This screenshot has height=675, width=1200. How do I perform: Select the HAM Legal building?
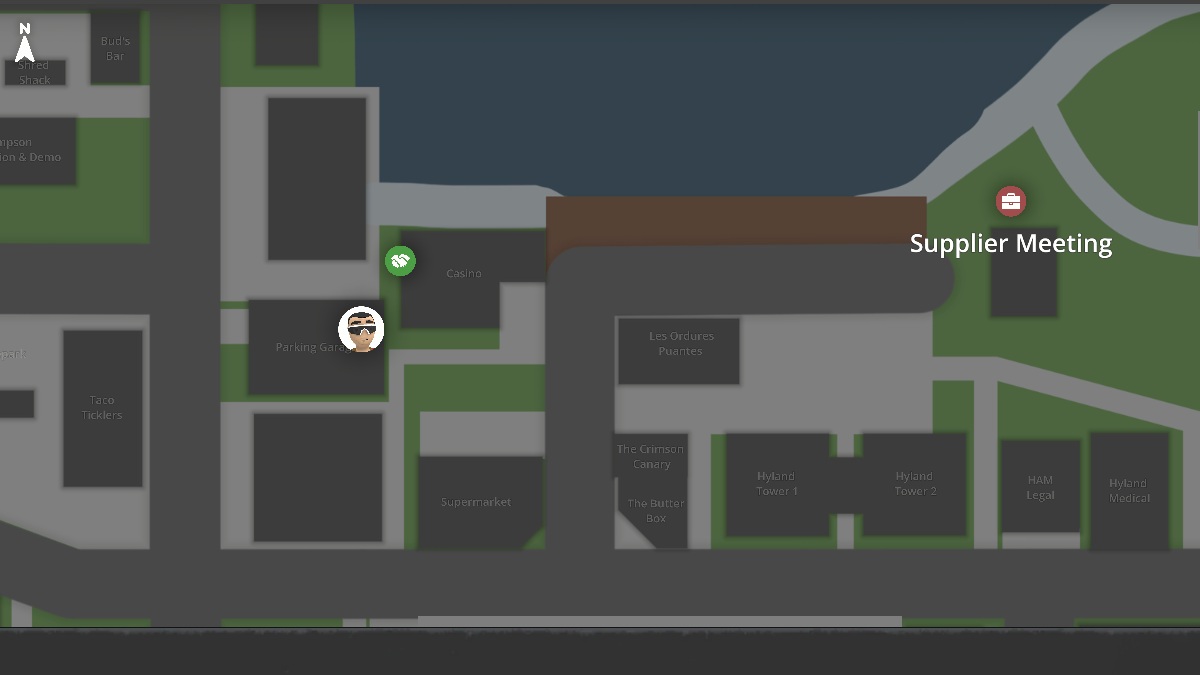[x=1039, y=489]
